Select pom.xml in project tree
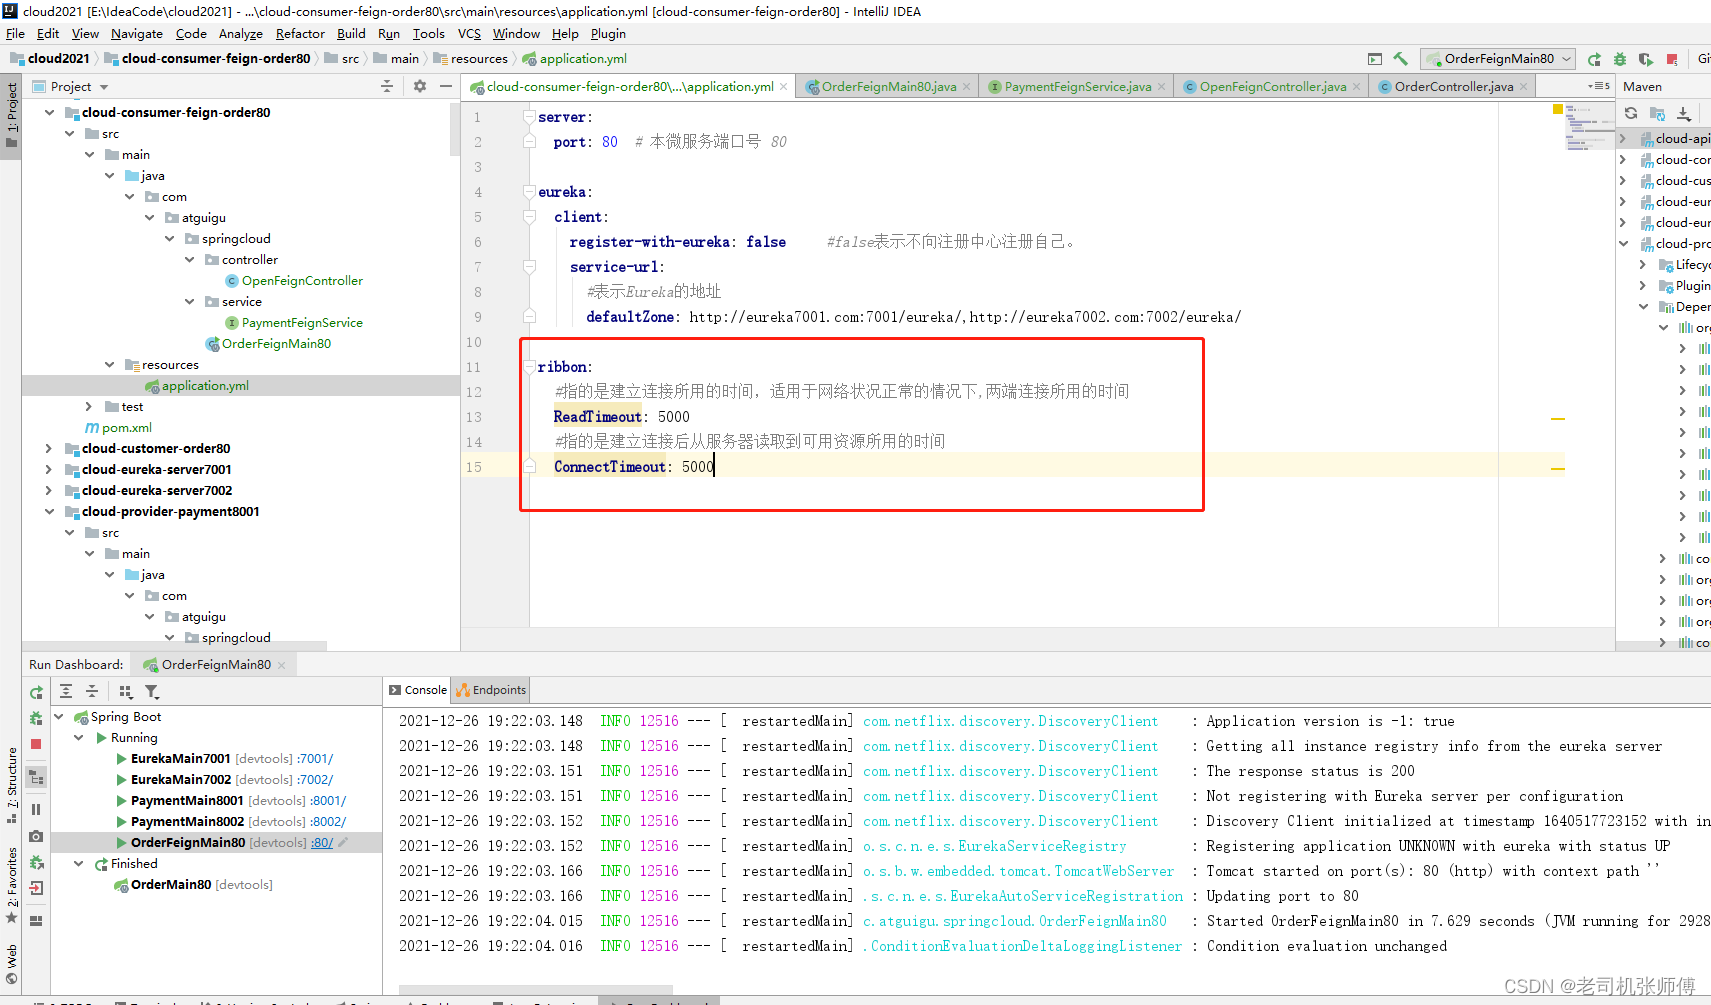 click(126, 427)
